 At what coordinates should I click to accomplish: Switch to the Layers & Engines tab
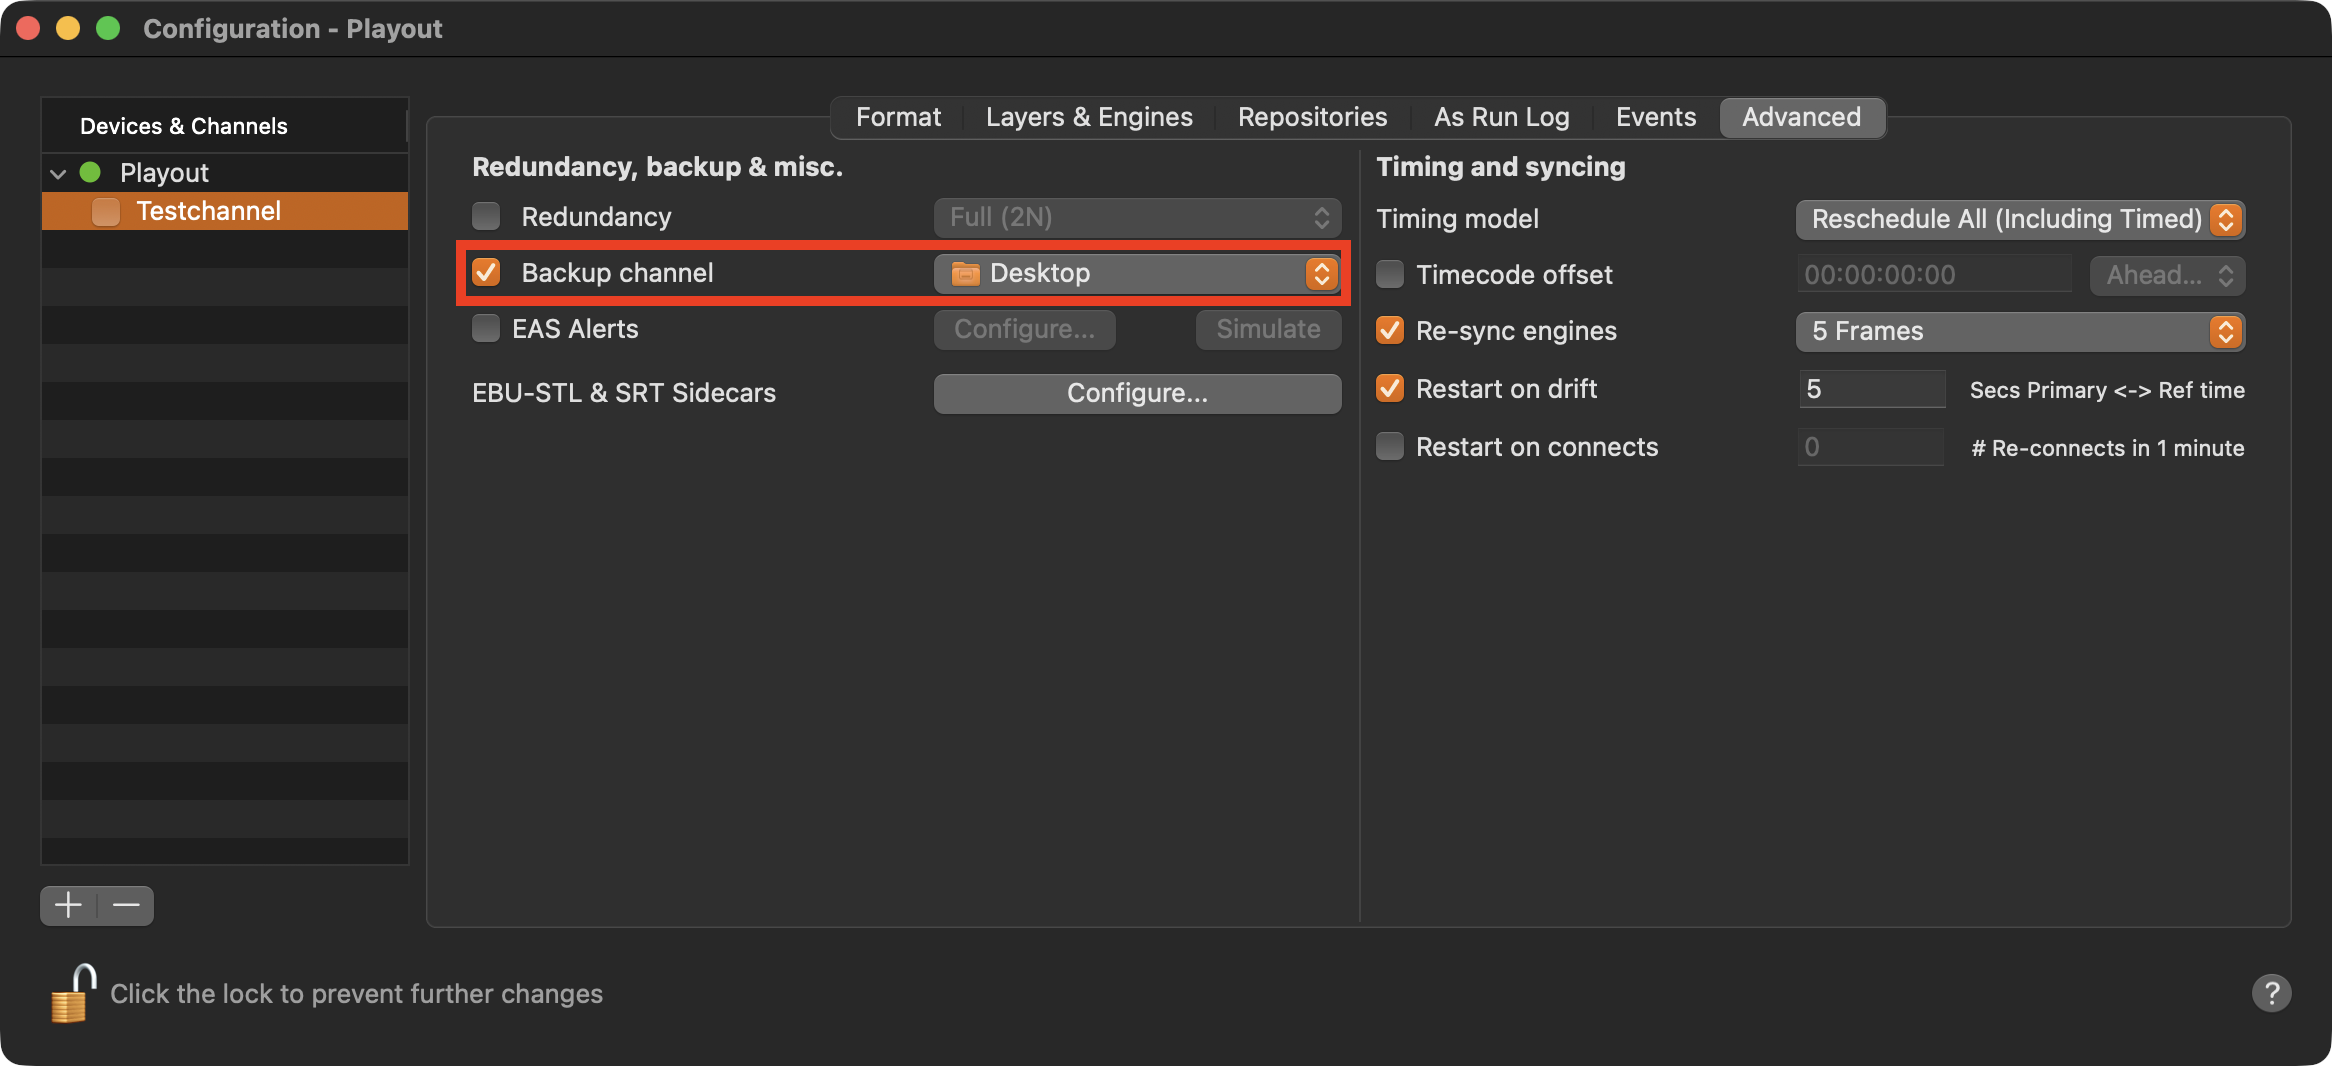(x=1089, y=117)
